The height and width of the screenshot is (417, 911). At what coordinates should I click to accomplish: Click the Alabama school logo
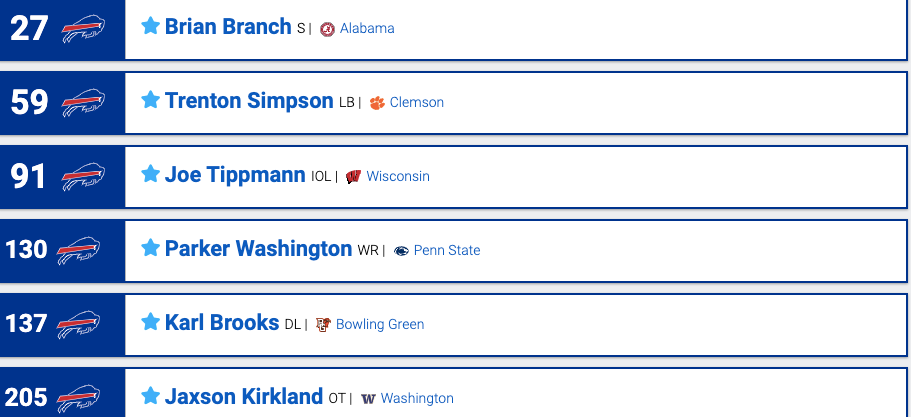[327, 29]
